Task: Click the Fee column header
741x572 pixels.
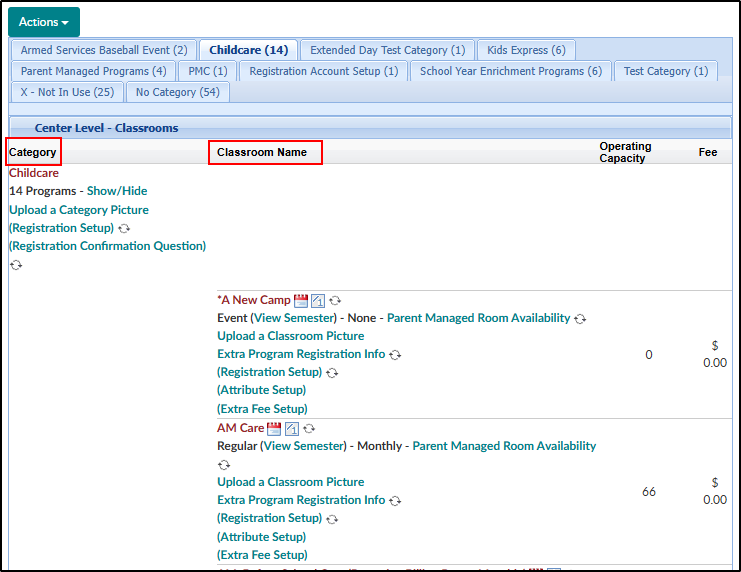Action: click(x=707, y=152)
